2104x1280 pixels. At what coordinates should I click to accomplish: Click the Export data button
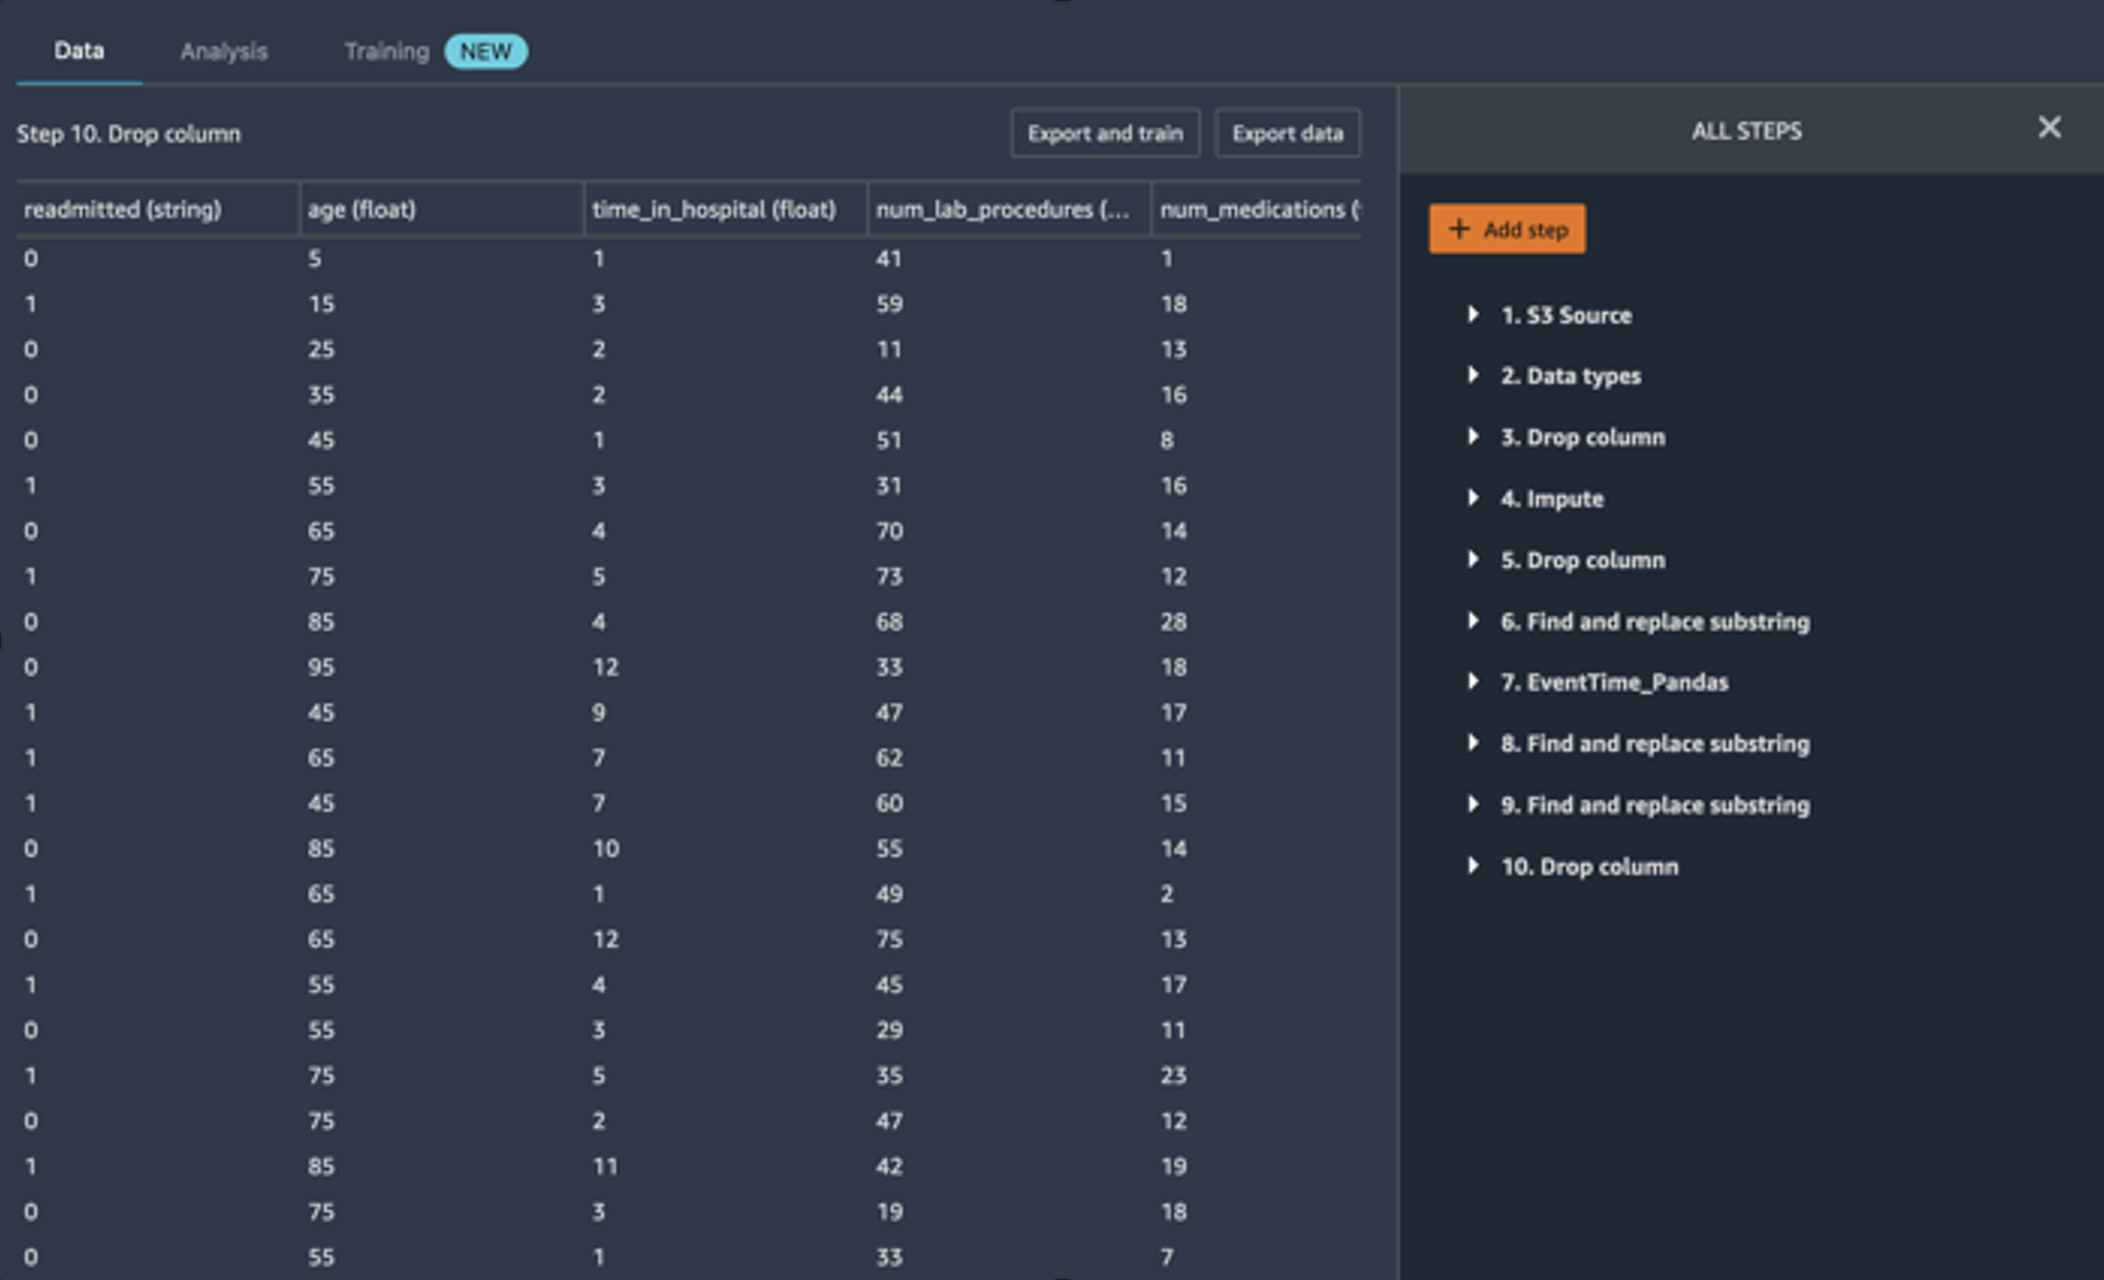[x=1287, y=133]
